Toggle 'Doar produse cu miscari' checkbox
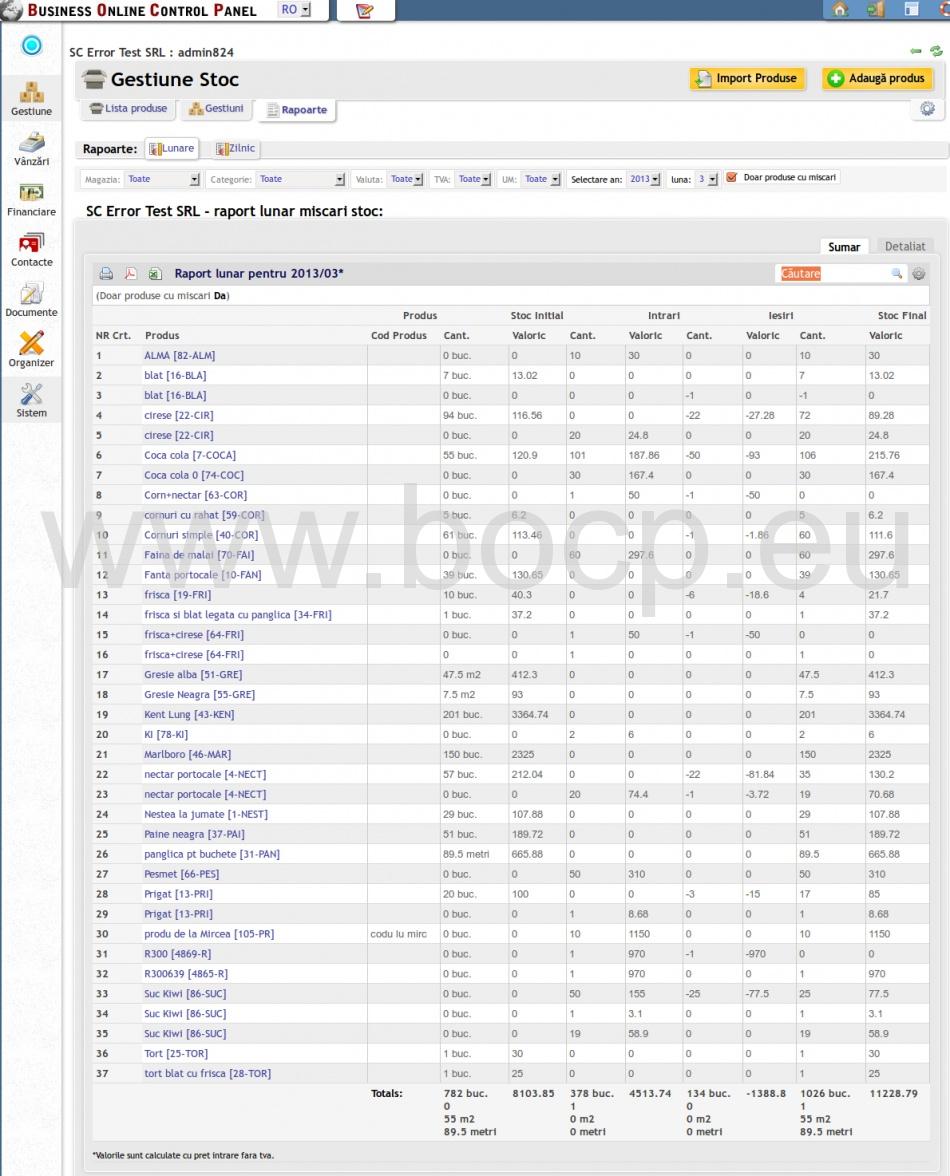The image size is (950, 1176). pos(731,178)
